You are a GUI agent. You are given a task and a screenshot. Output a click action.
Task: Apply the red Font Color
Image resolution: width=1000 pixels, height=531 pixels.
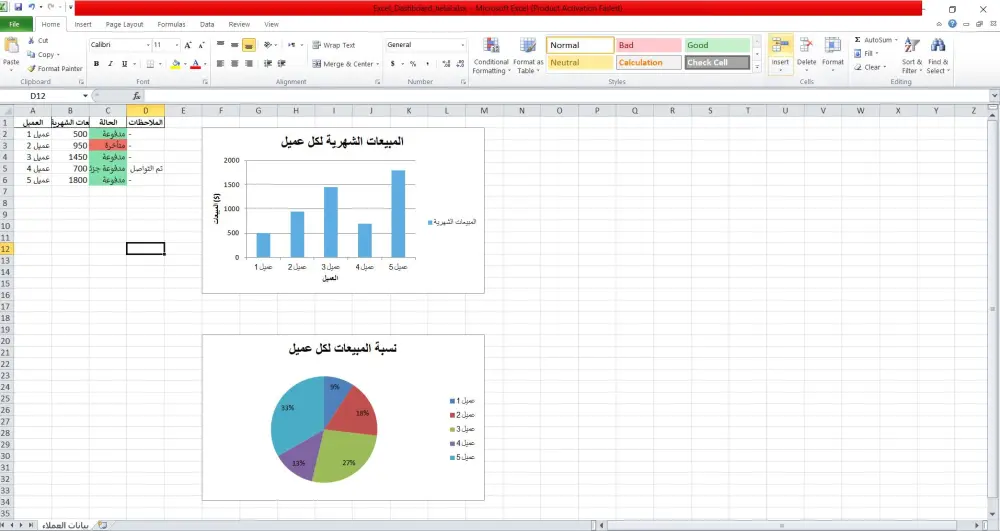tap(195, 64)
